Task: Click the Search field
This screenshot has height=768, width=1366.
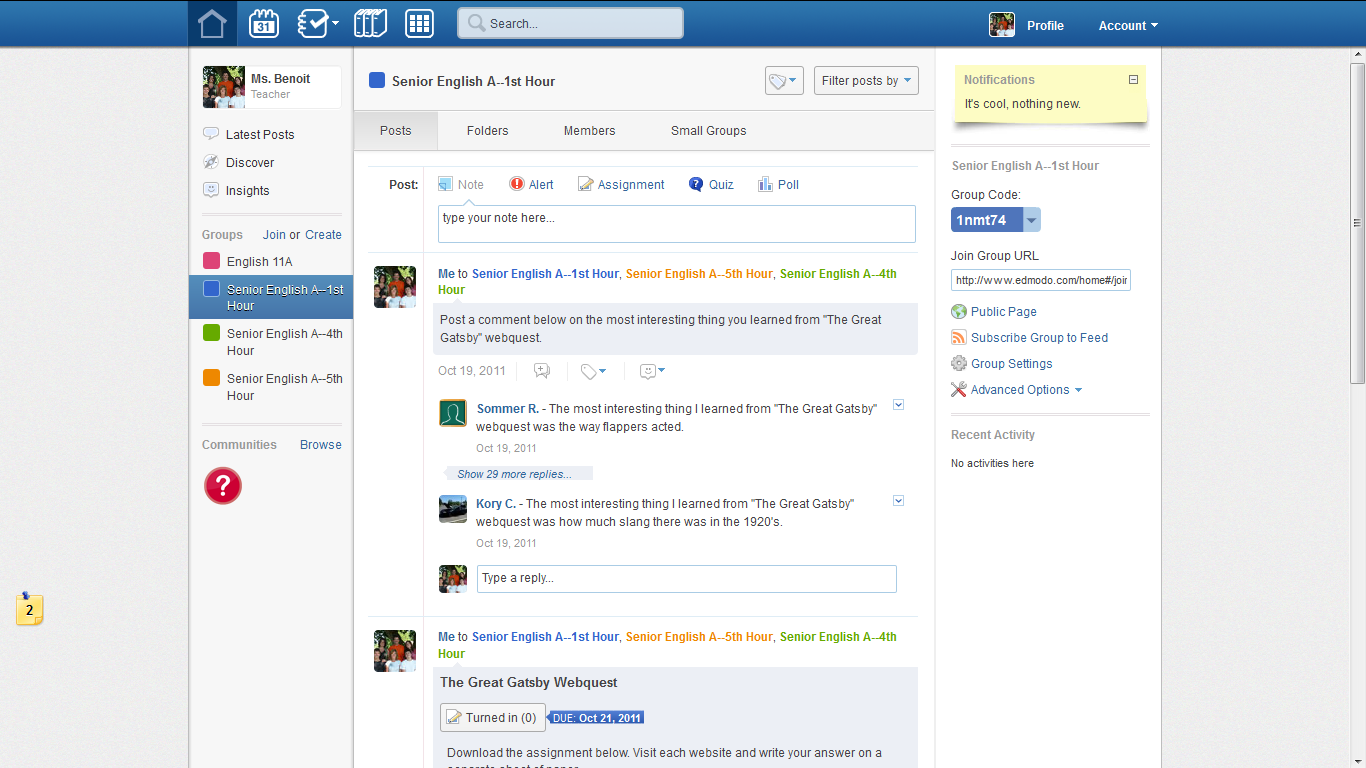Action: point(570,23)
